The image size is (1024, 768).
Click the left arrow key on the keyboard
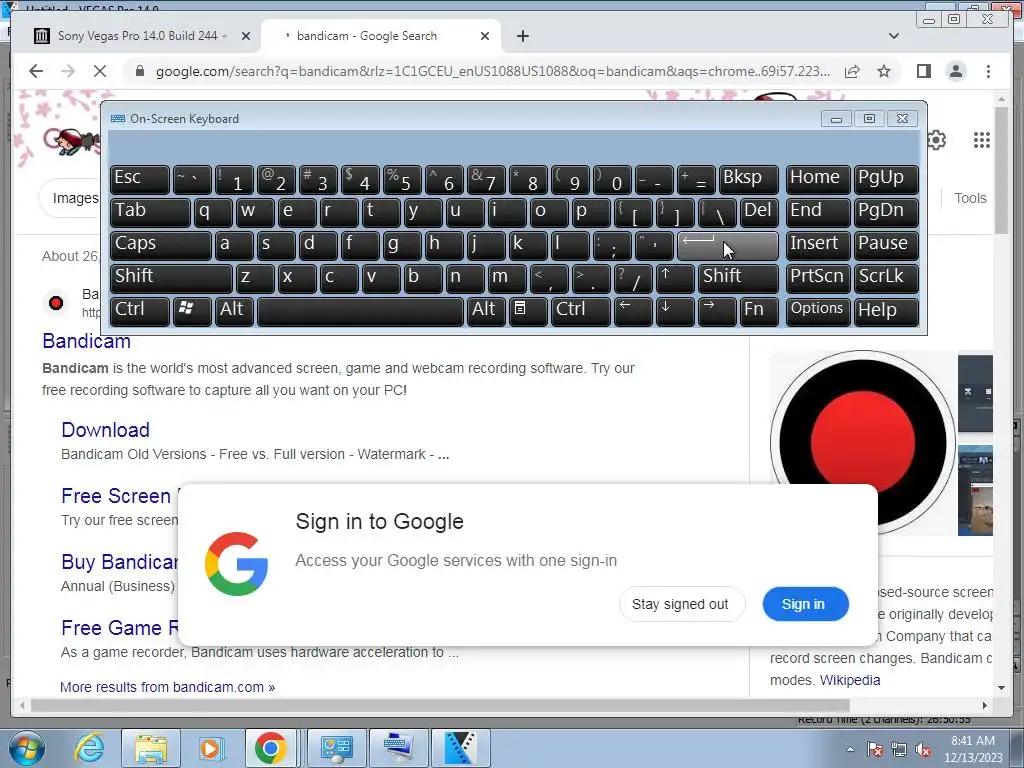coord(633,310)
